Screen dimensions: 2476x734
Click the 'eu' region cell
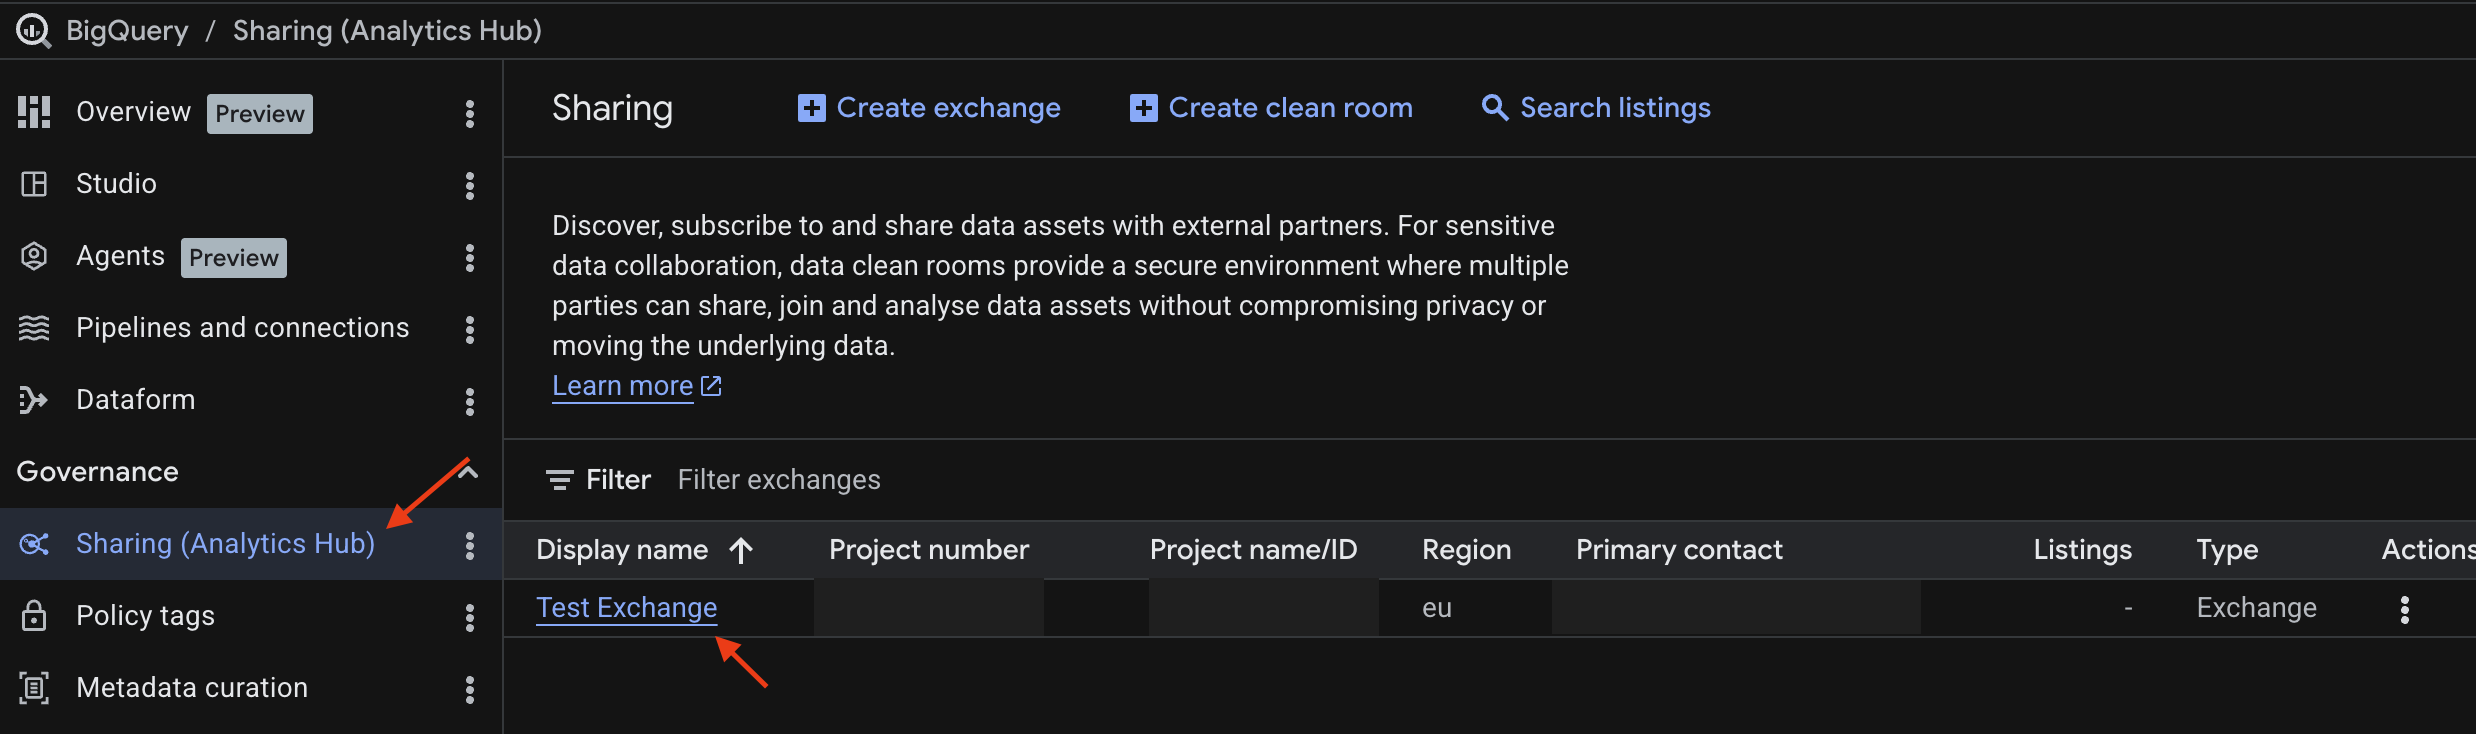point(1437,608)
